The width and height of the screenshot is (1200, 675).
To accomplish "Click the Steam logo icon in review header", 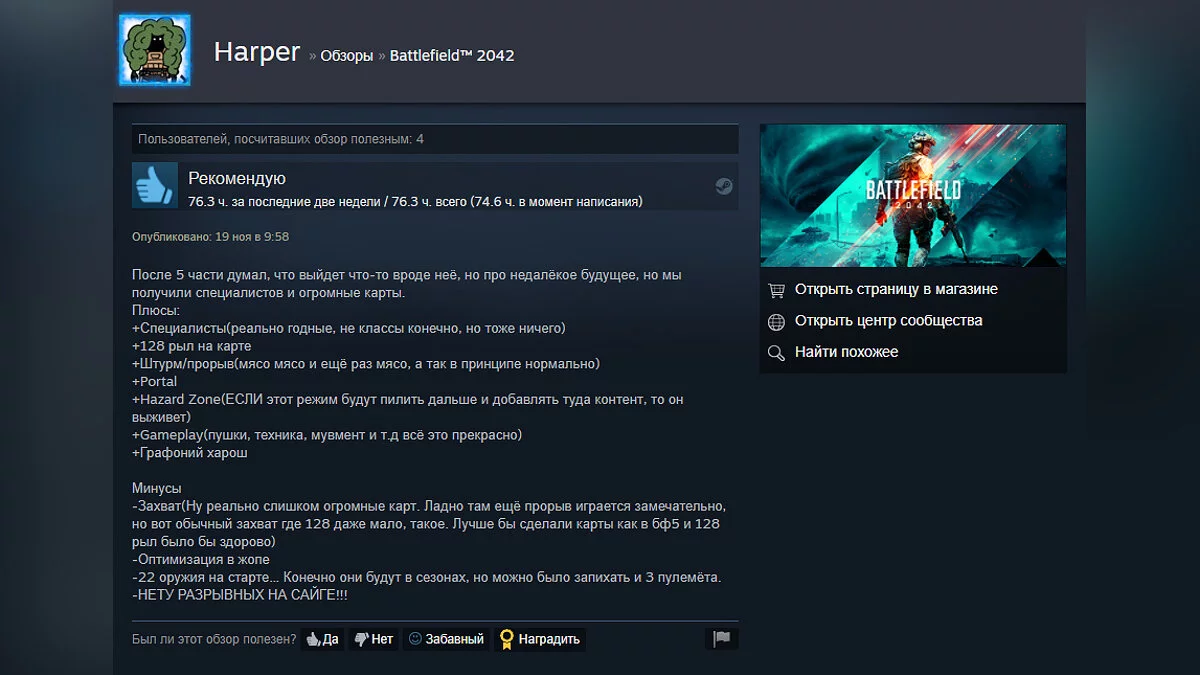I will coord(724,186).
